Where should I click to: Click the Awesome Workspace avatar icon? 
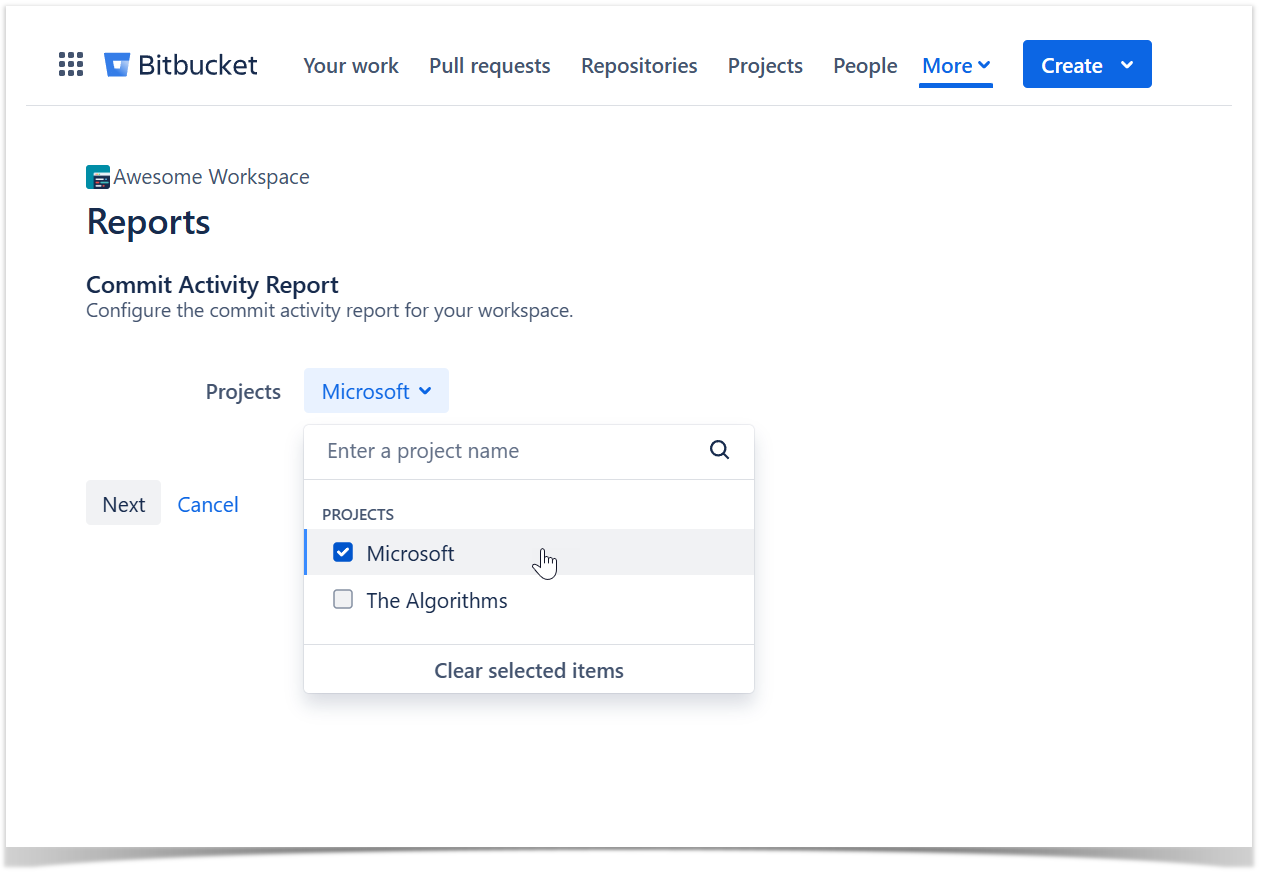[x=98, y=178]
